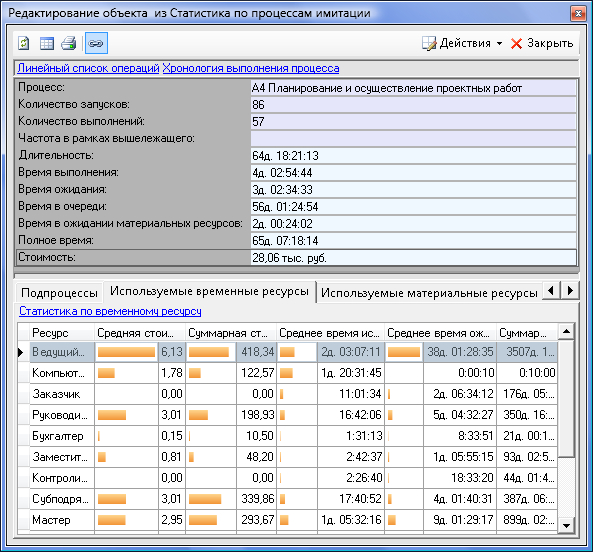This screenshot has height=552, width=593.
Task: Open the table grid view icon
Action: tap(47, 43)
